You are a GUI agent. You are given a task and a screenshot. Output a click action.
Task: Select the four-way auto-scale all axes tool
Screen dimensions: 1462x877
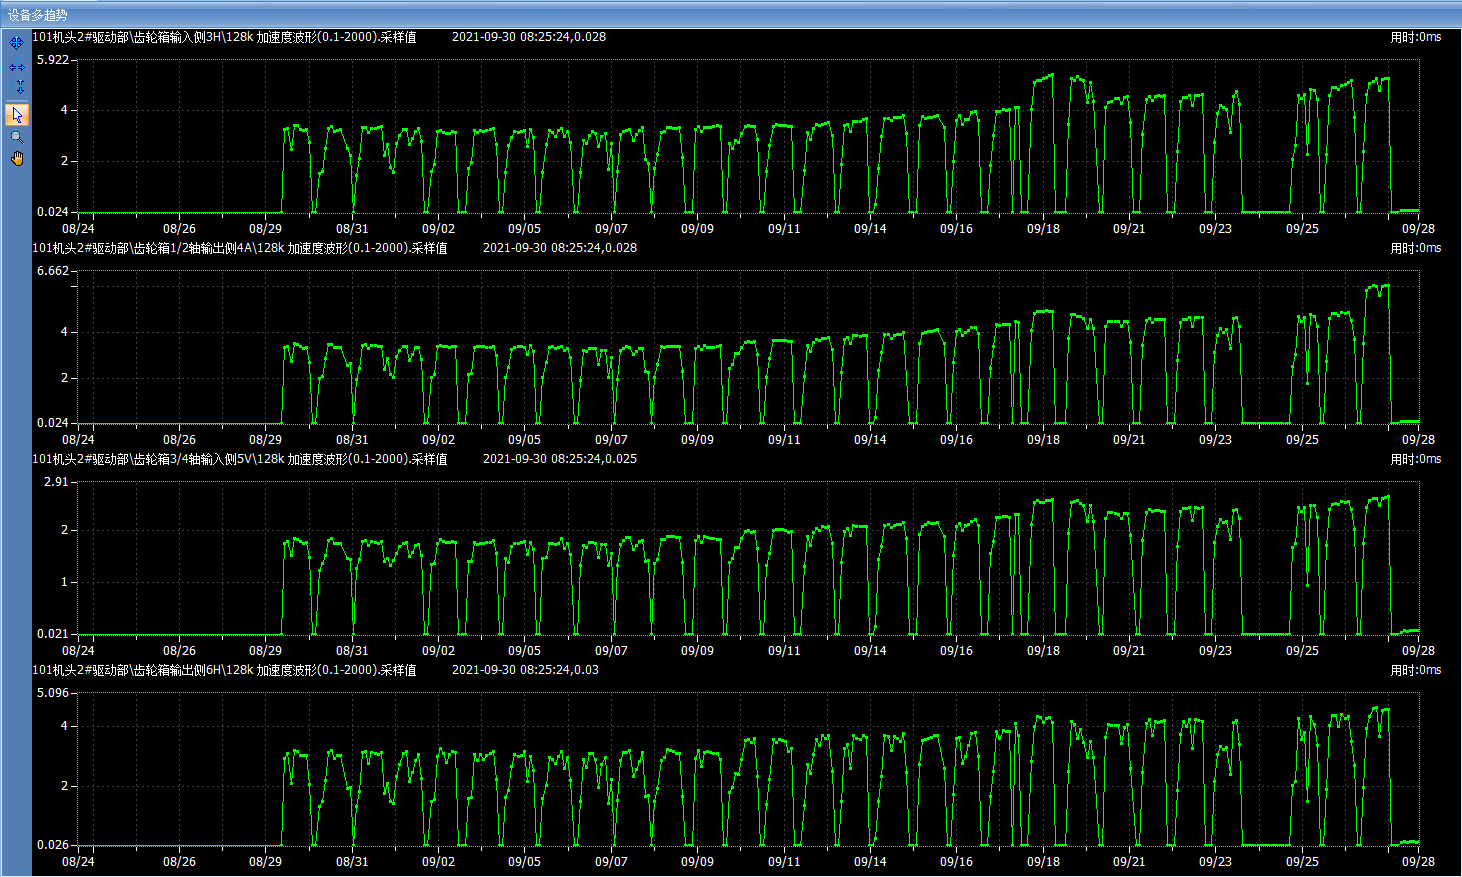(16, 43)
